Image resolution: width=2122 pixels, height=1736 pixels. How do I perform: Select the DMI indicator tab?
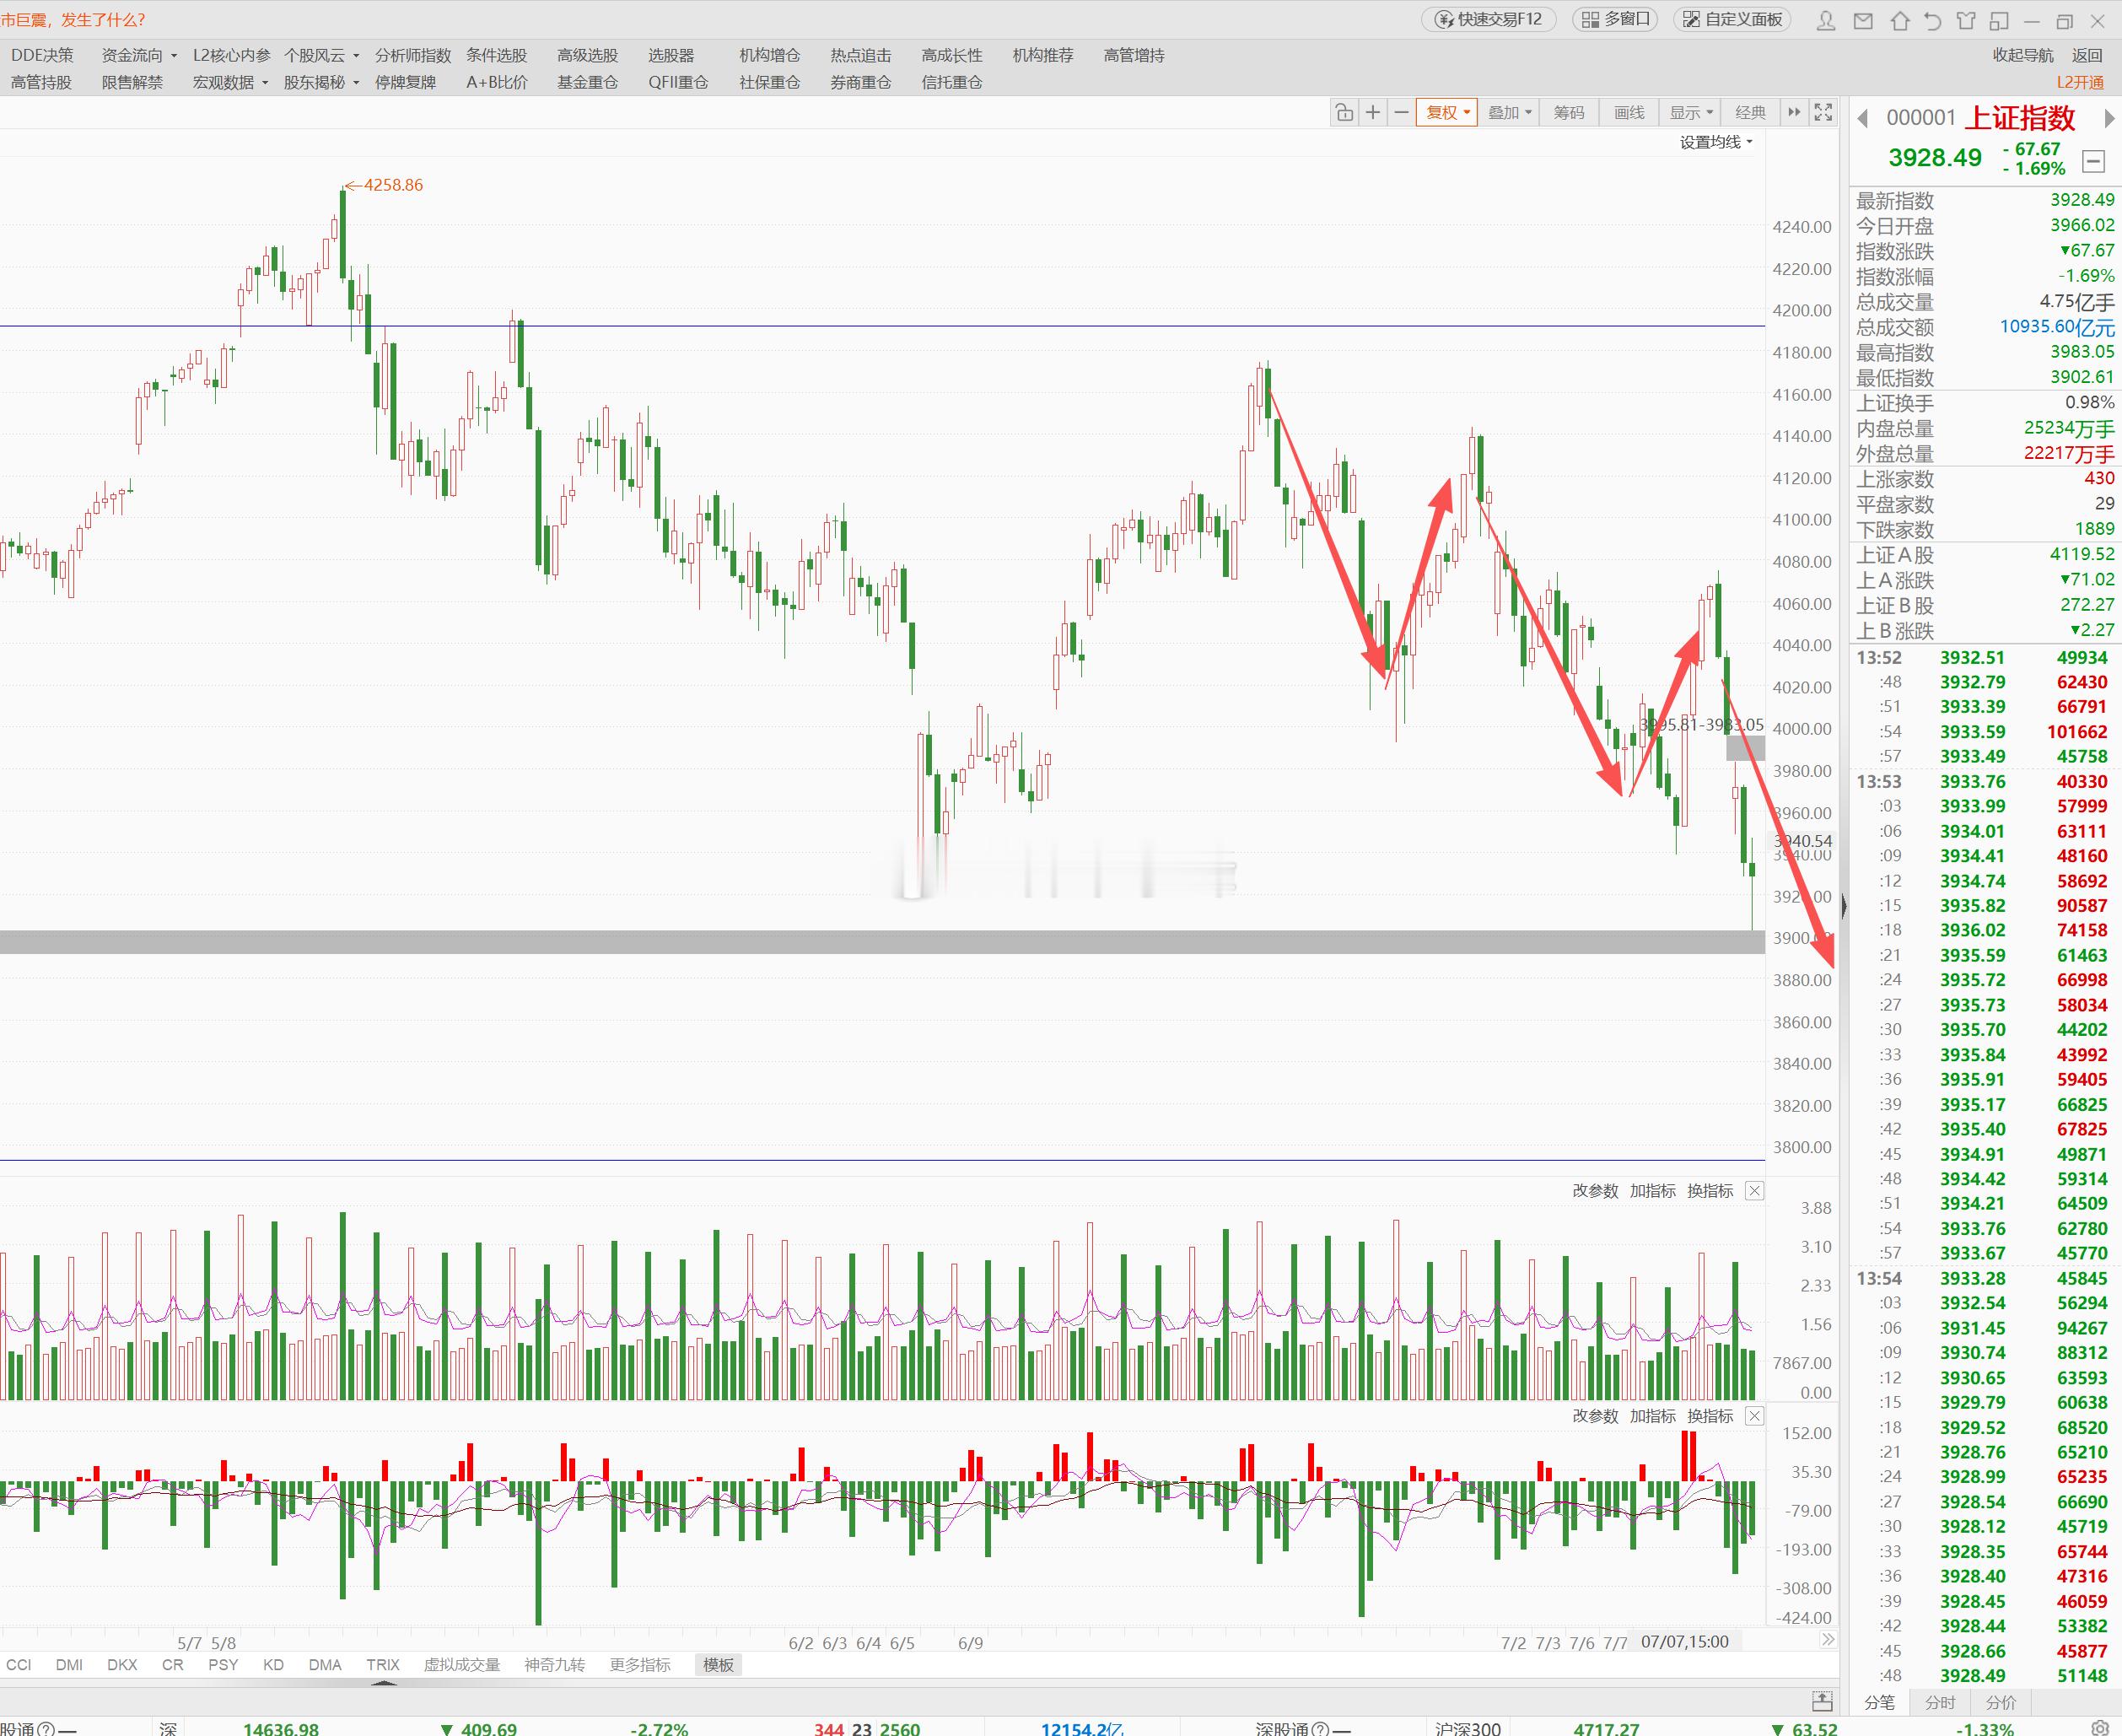point(69,1665)
